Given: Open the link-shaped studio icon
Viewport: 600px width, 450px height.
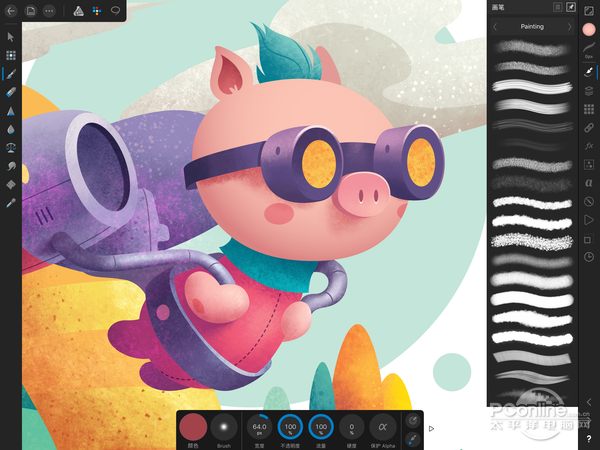Looking at the screenshot, I should (589, 127).
